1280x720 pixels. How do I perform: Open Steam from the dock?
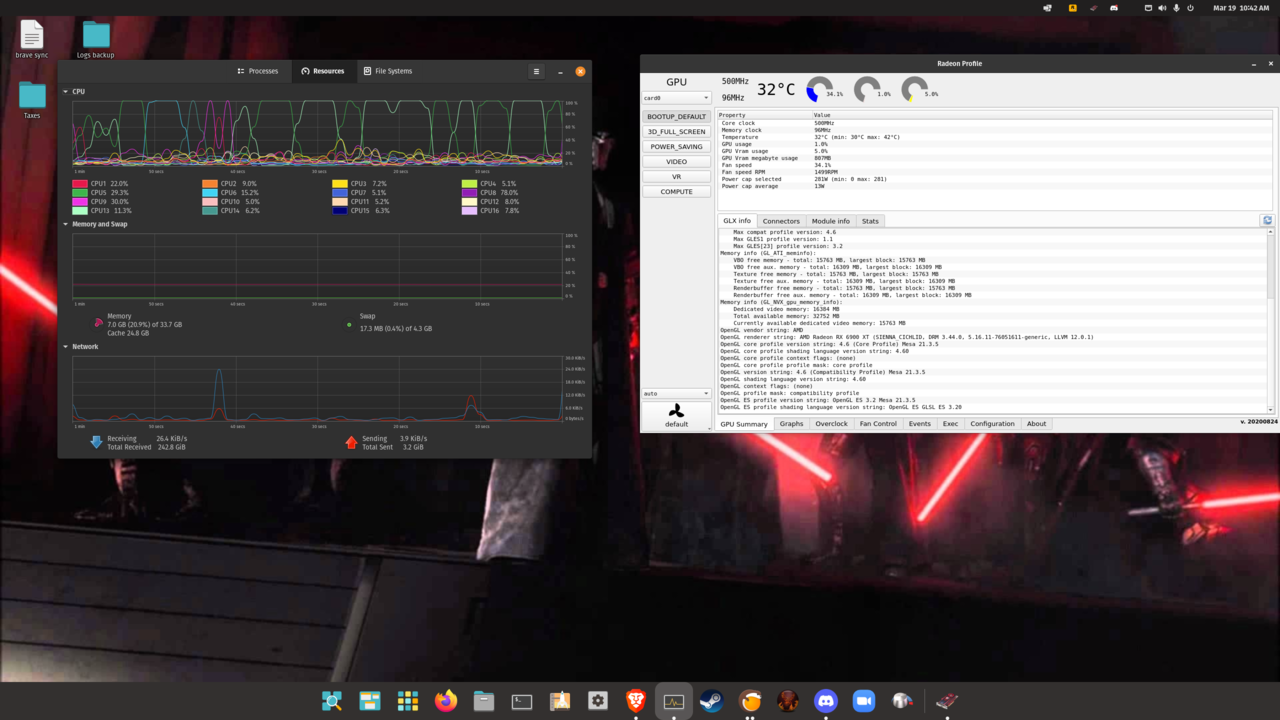(711, 702)
